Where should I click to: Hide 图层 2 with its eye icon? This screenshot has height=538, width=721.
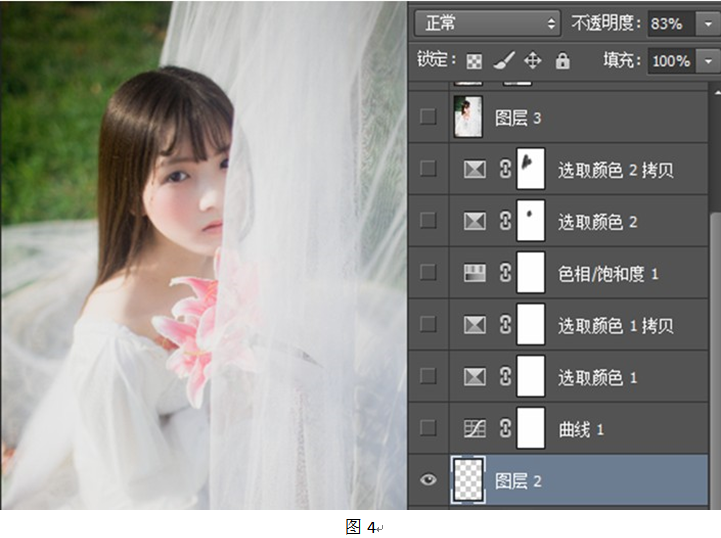click(428, 480)
